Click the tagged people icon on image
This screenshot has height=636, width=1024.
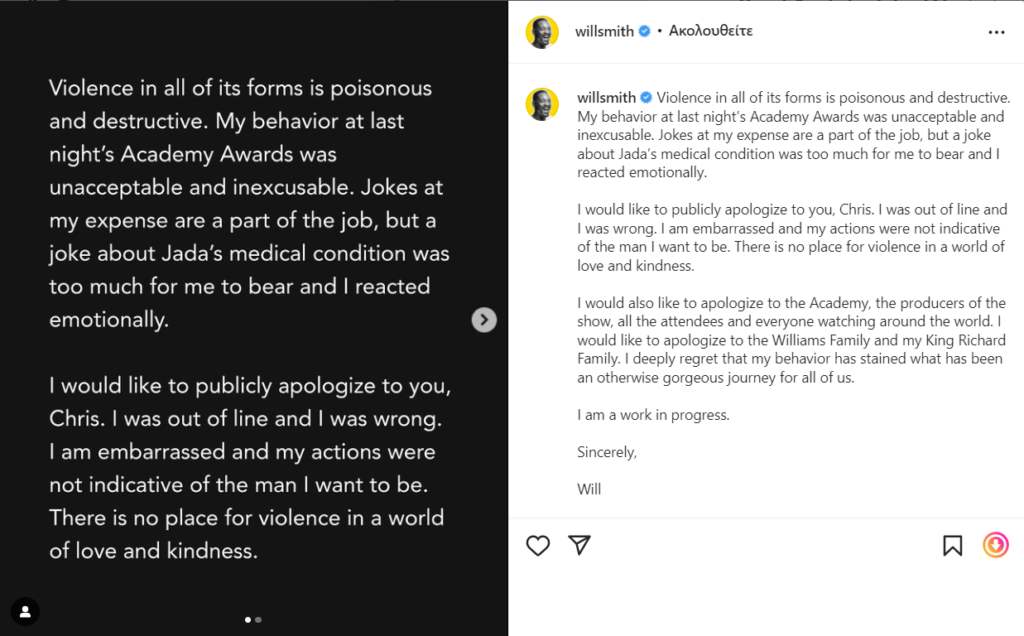pos(25,612)
